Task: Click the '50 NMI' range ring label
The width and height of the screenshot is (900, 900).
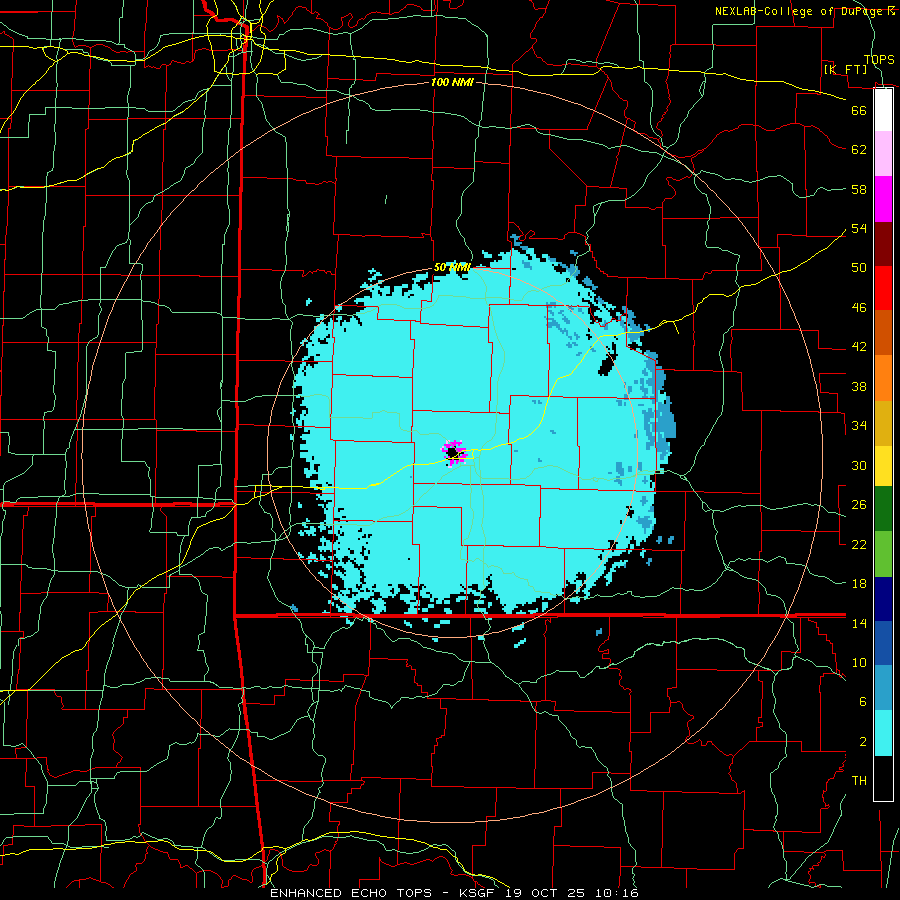Action: pos(452,267)
